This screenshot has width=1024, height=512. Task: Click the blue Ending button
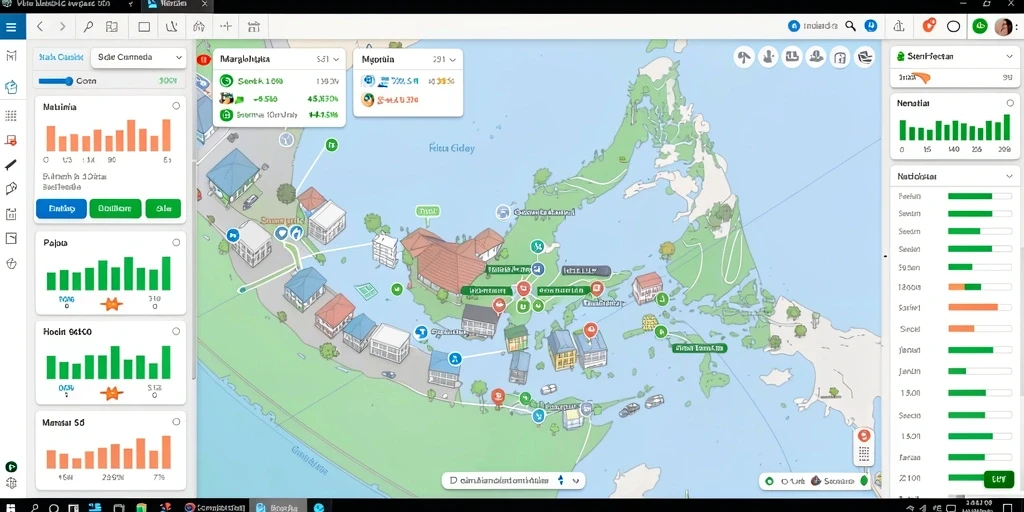pyautogui.click(x=61, y=209)
